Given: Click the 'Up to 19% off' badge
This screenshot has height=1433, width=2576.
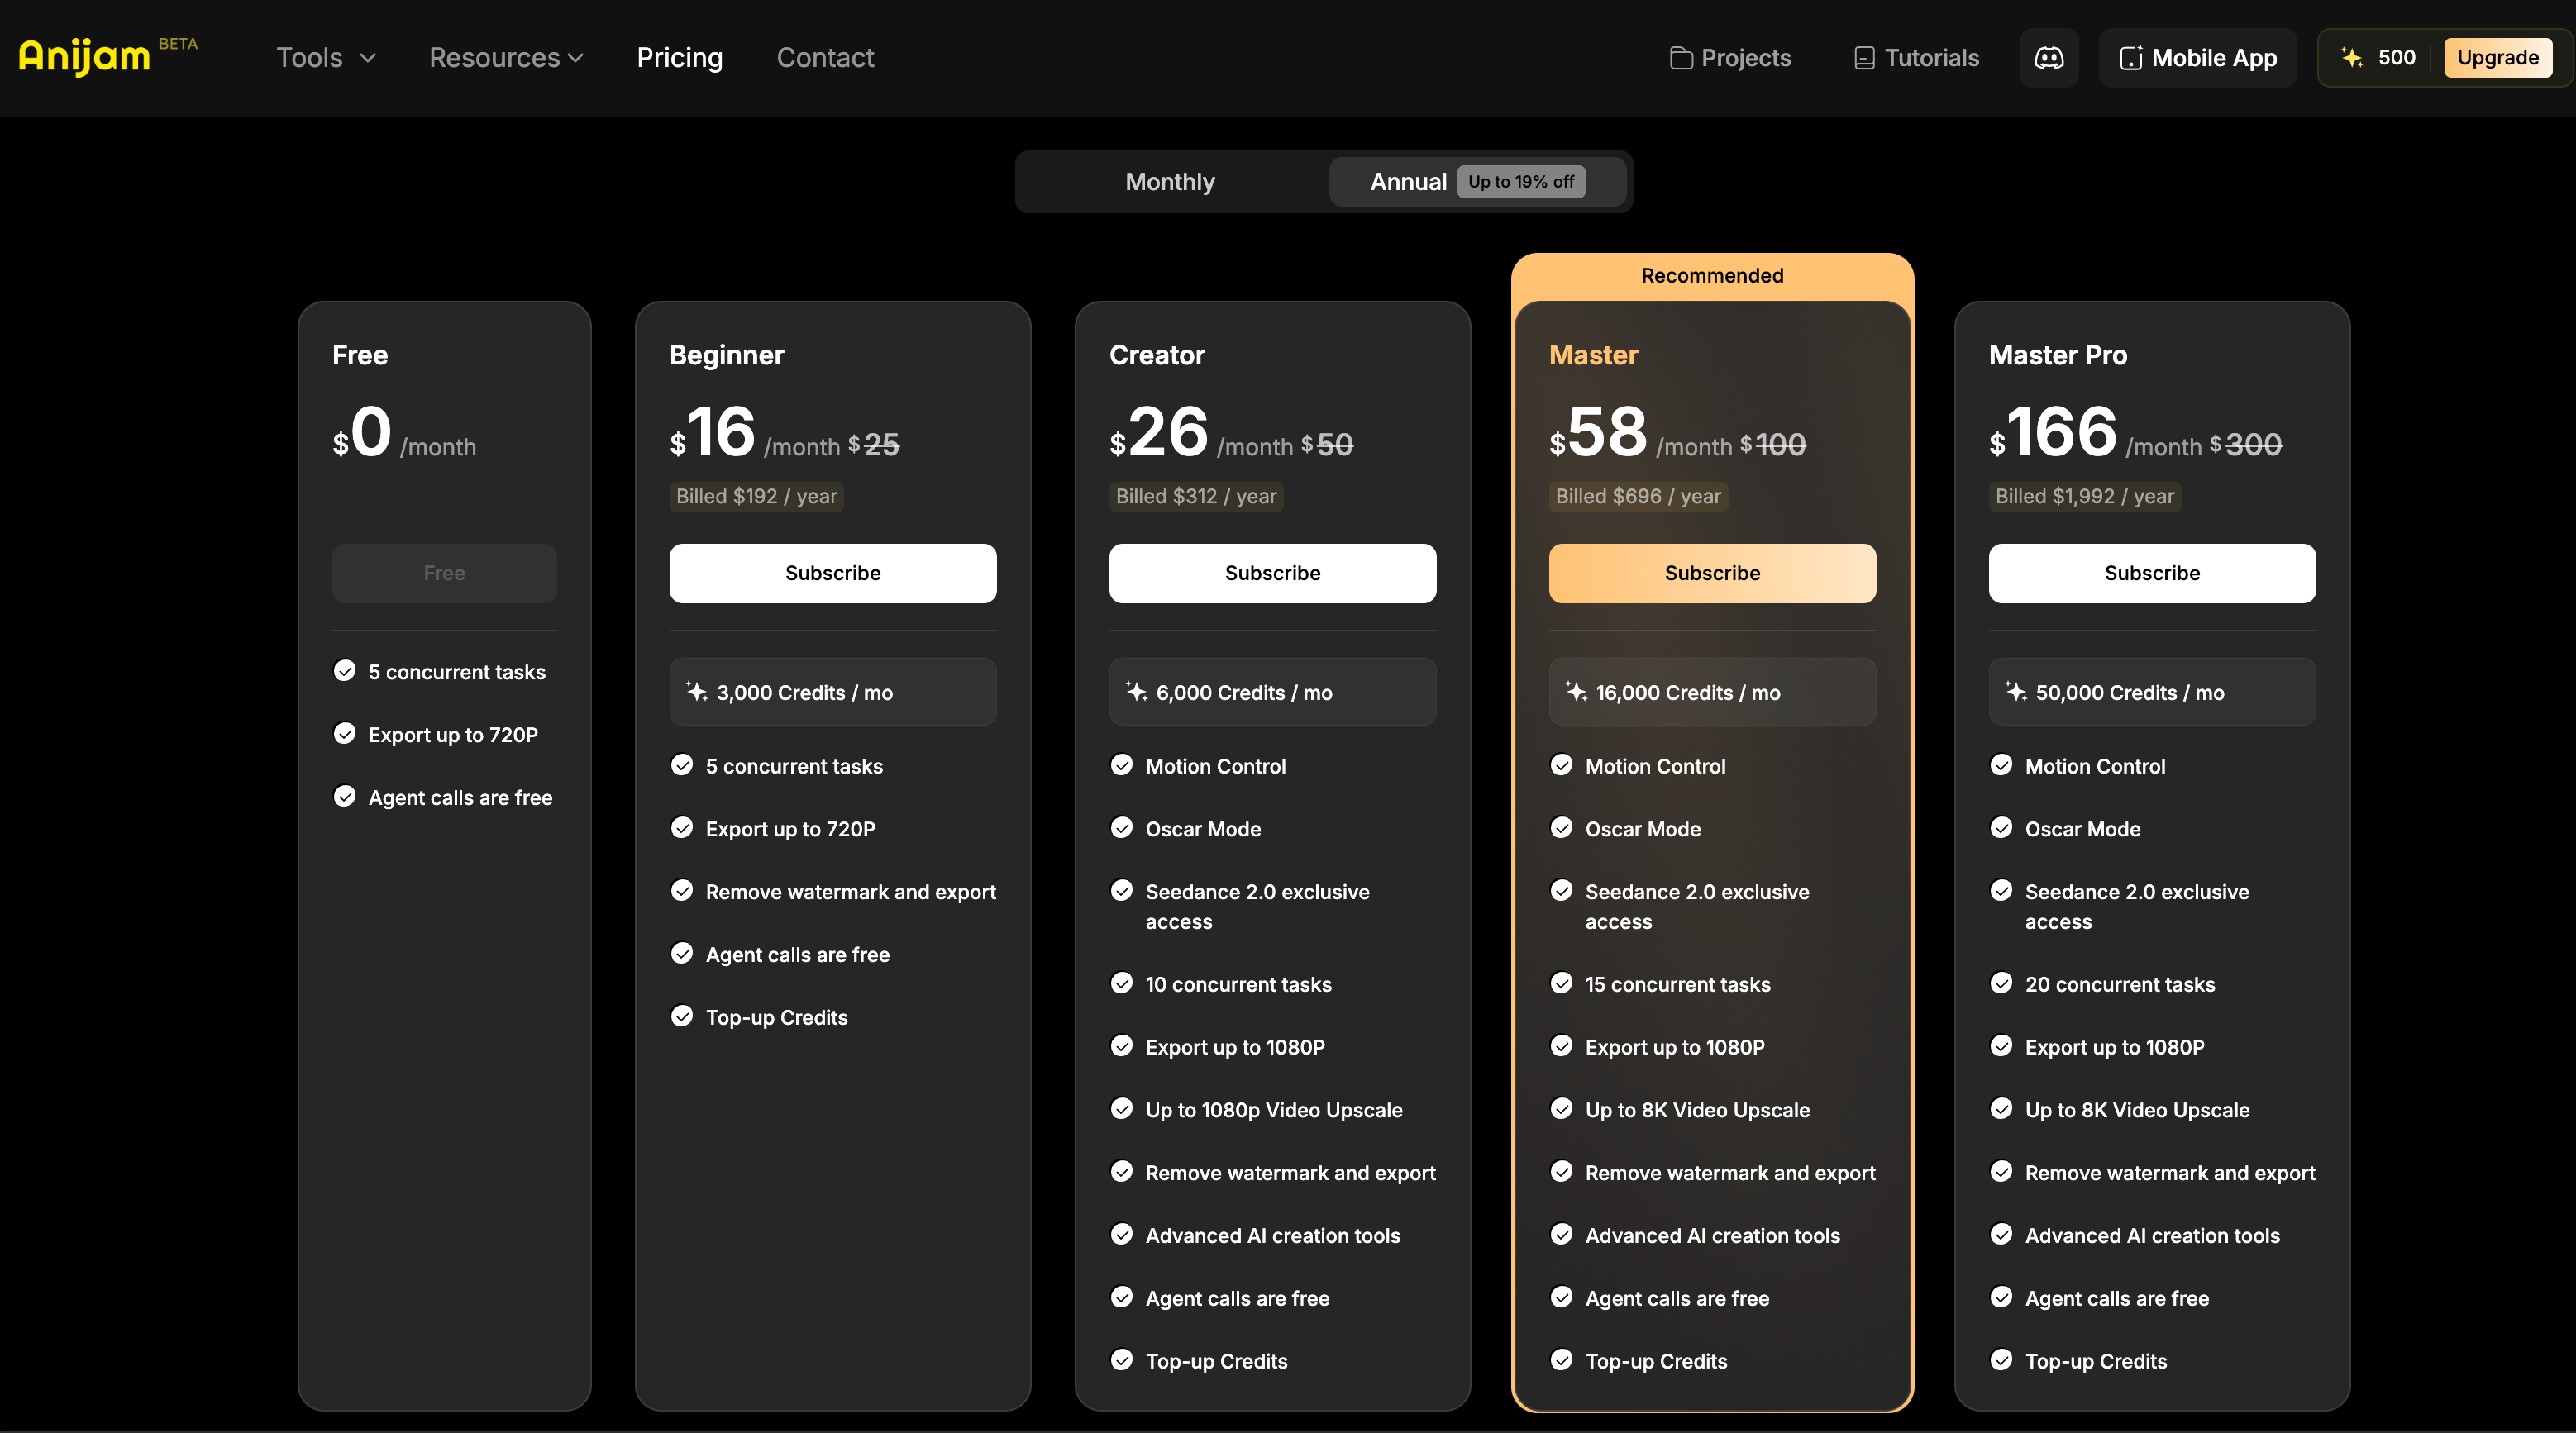Looking at the screenshot, I should coord(1521,182).
